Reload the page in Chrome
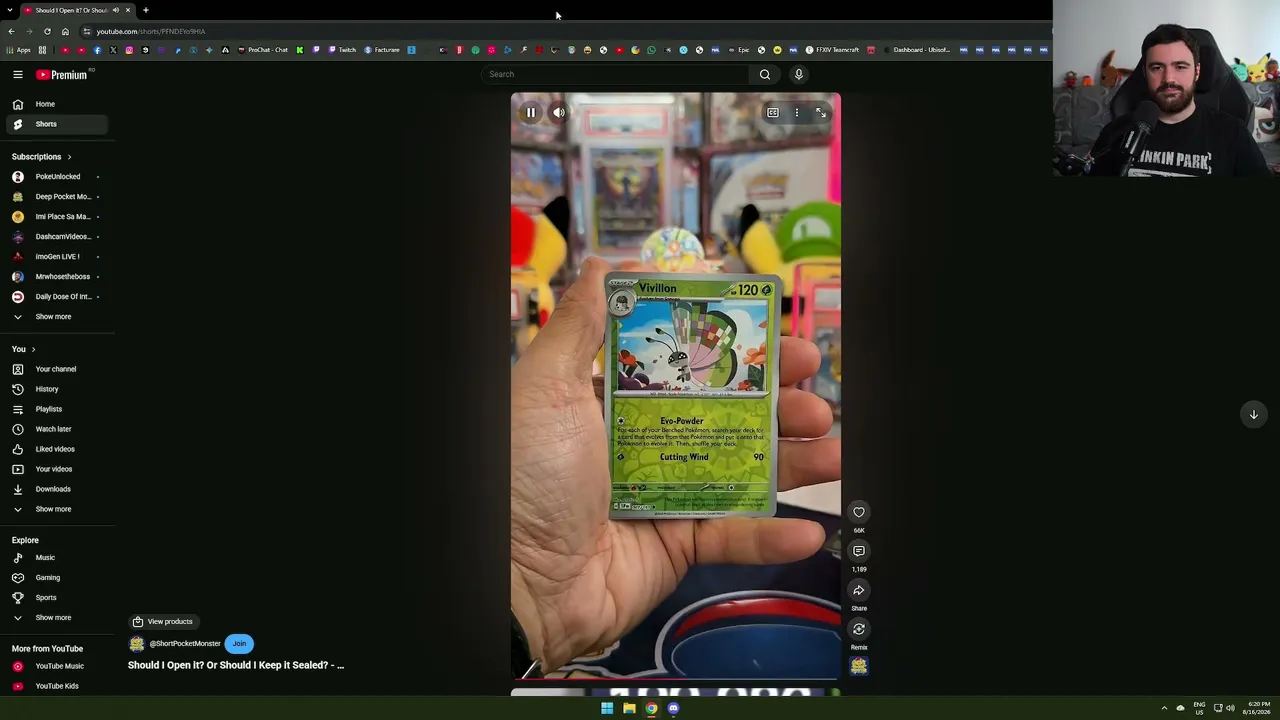 pyautogui.click(x=47, y=31)
